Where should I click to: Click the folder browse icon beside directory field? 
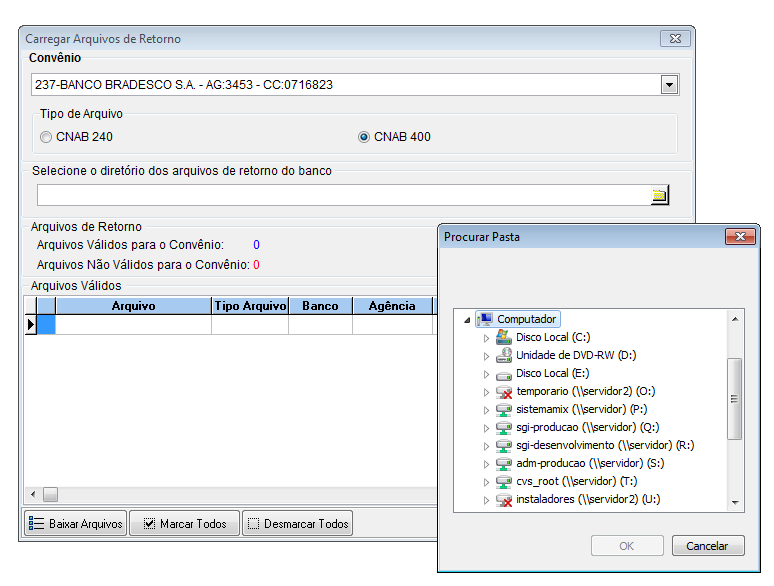click(x=659, y=195)
